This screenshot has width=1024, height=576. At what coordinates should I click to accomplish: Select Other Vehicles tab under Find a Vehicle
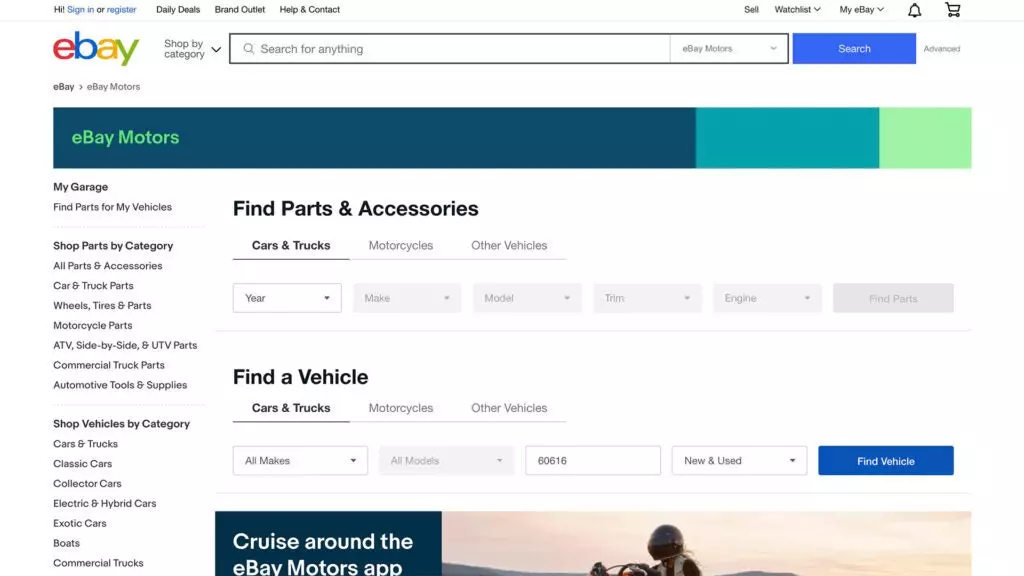tap(509, 408)
